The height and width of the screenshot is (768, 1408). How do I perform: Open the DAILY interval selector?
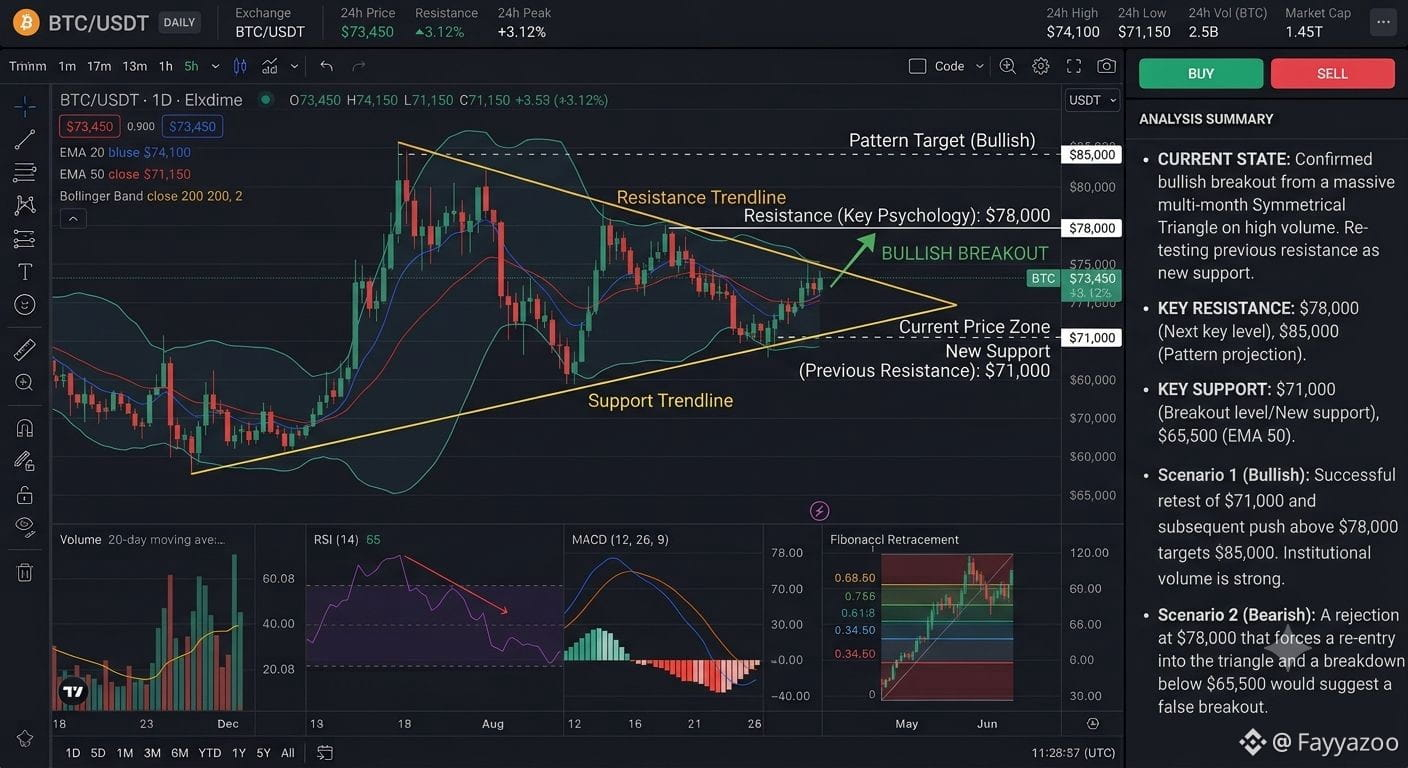tap(180, 22)
